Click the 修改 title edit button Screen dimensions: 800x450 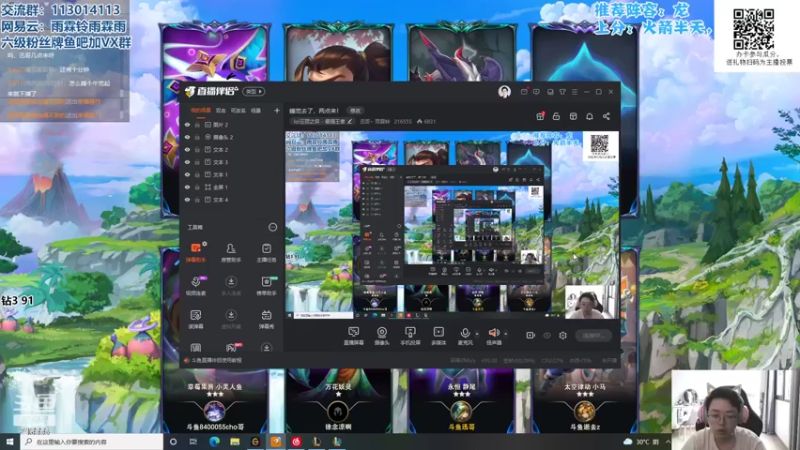pyautogui.click(x=355, y=110)
